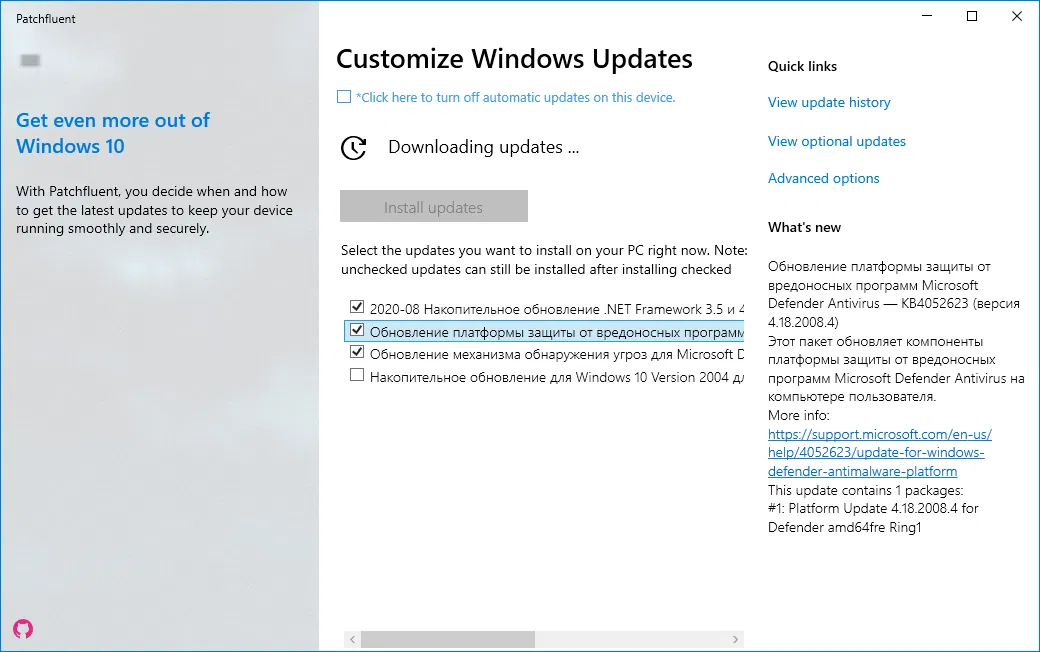
Task: Check the turn off automatic updates box
Action: pos(344,97)
